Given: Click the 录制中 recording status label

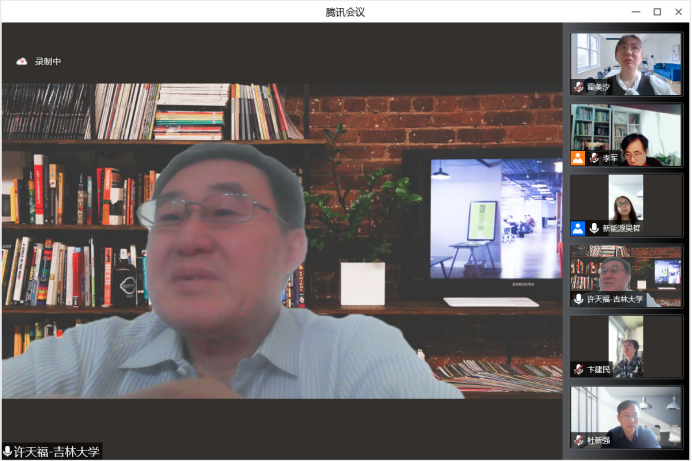Looking at the screenshot, I should [48, 62].
